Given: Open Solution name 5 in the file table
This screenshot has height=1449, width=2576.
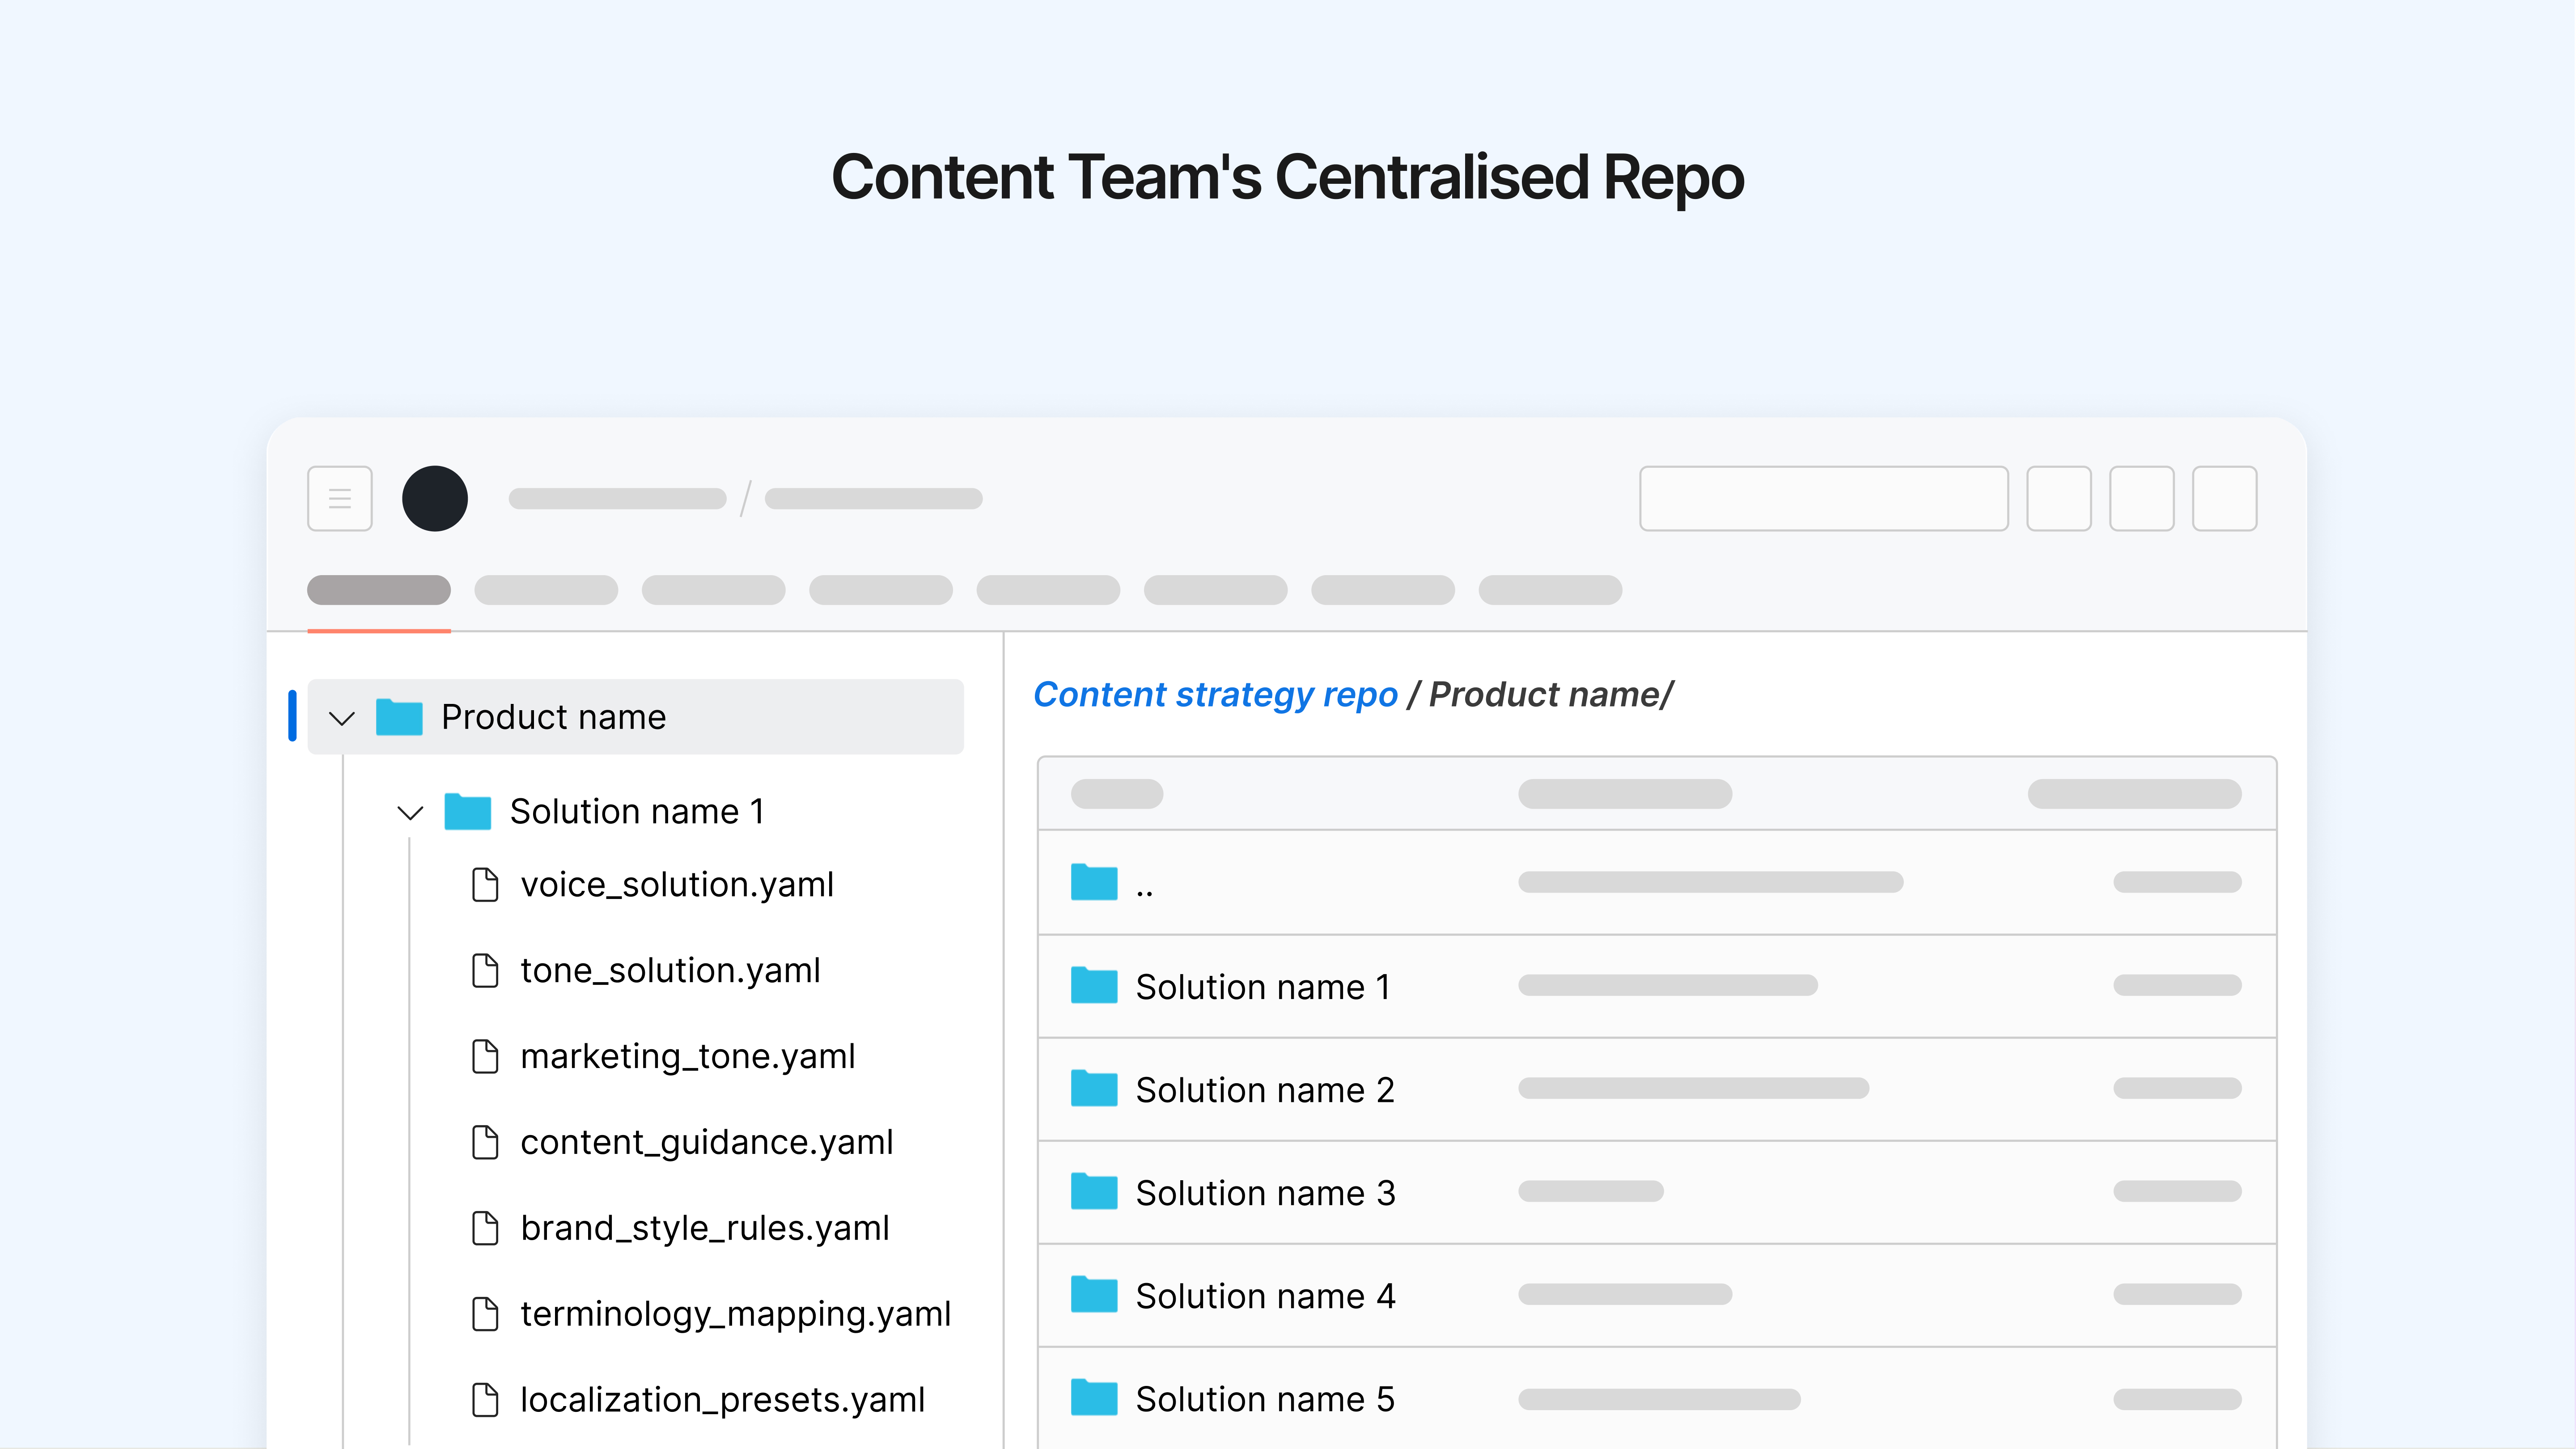Looking at the screenshot, I should coord(1265,1399).
